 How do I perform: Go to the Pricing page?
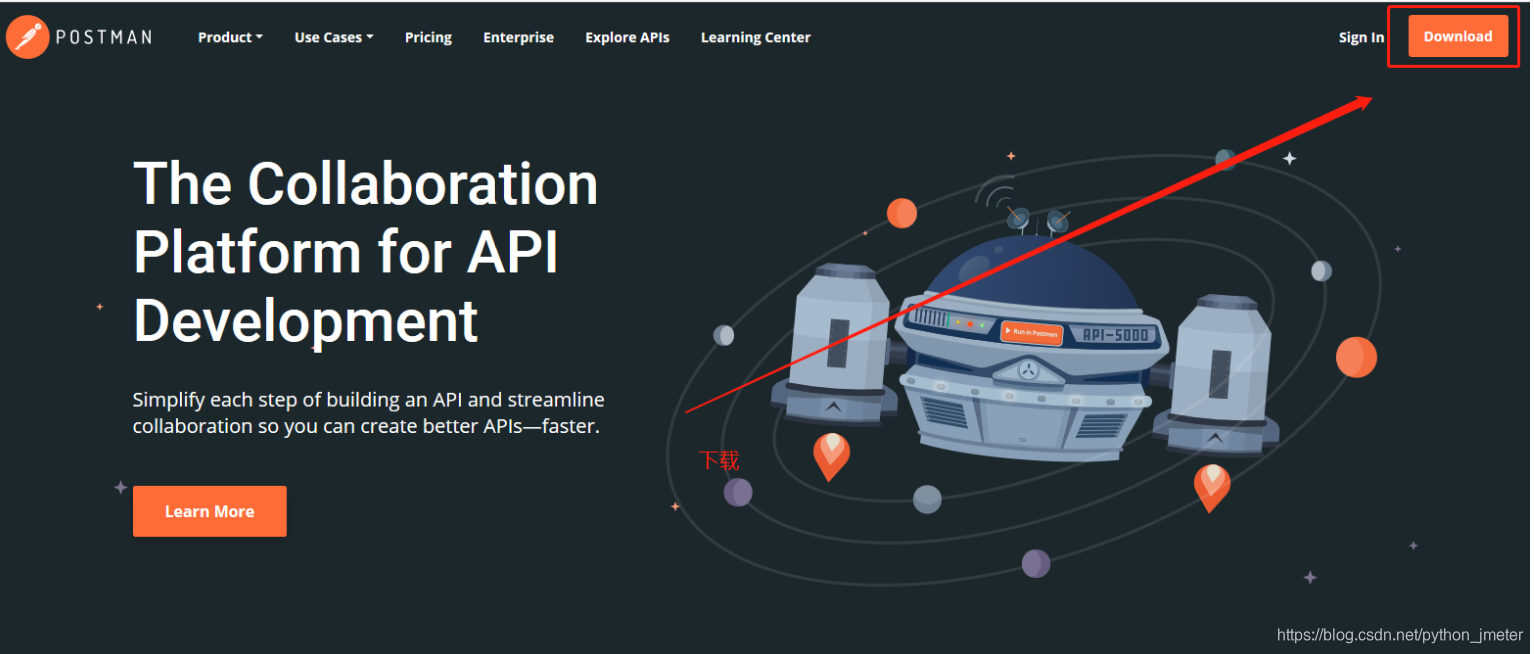[428, 37]
